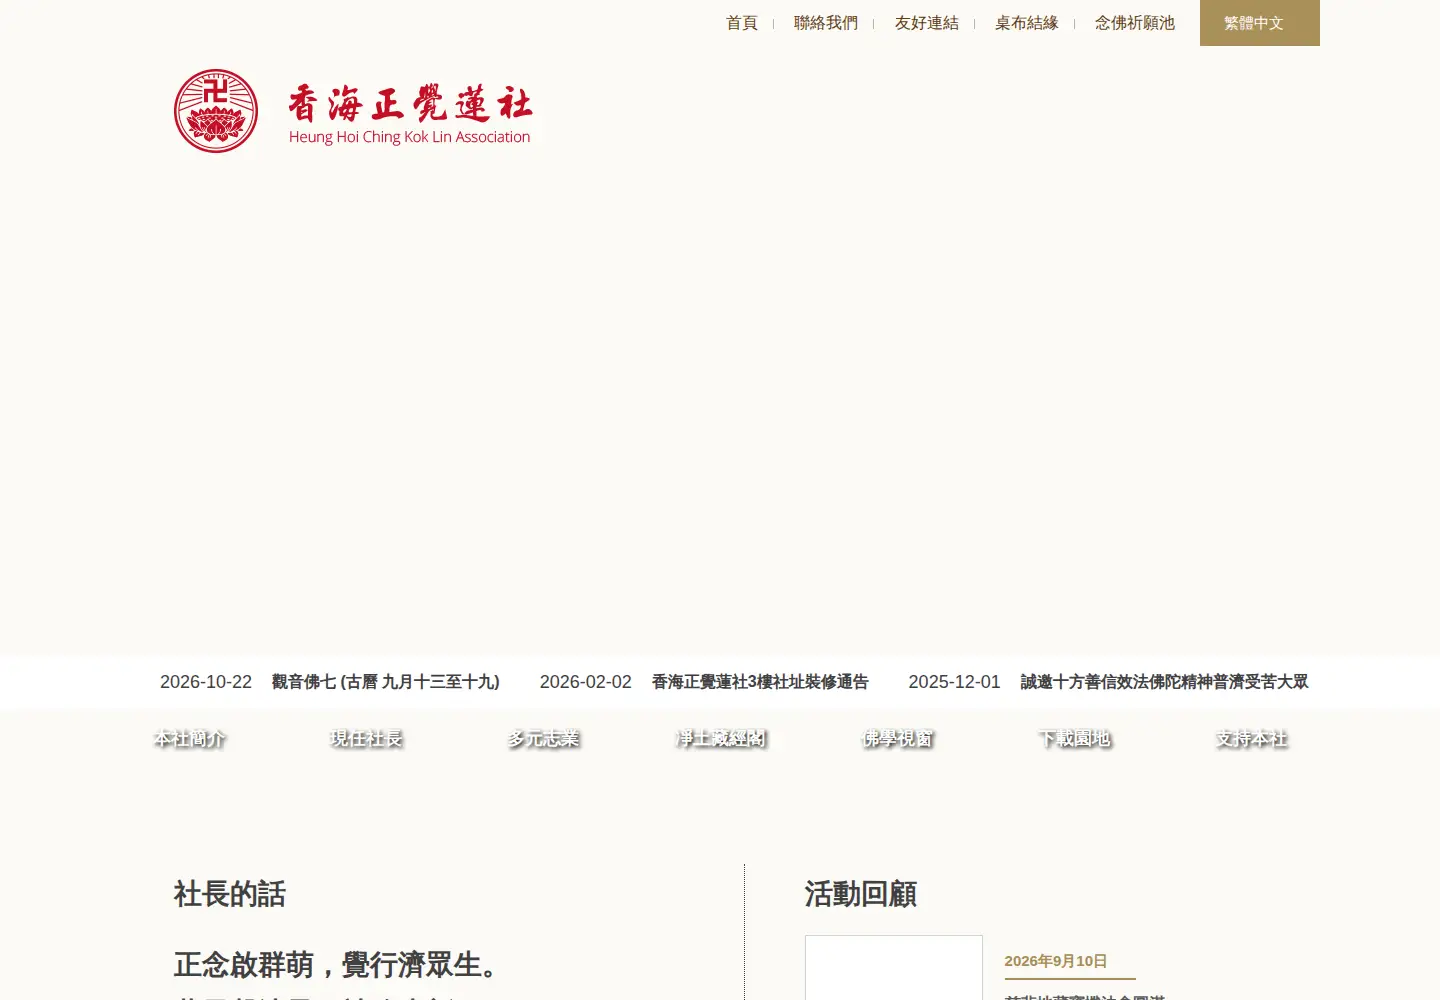Click the 活動回顧 heading
This screenshot has height=1000, width=1440.
pyautogui.click(x=861, y=894)
